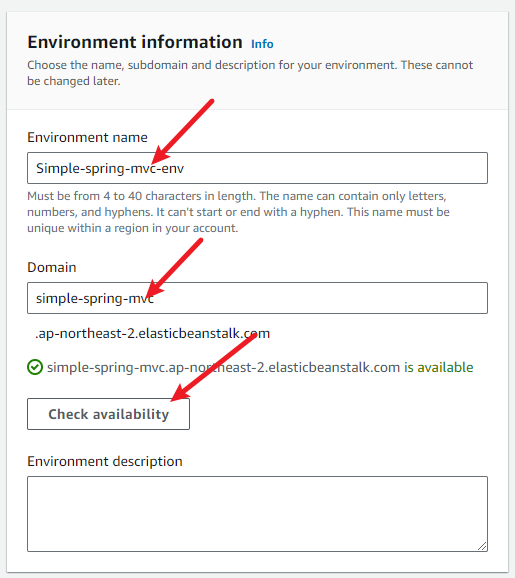Click the .ap-northeast-2.elasticbeanstalk.com suffix text
The image size is (515, 578).
point(152,333)
